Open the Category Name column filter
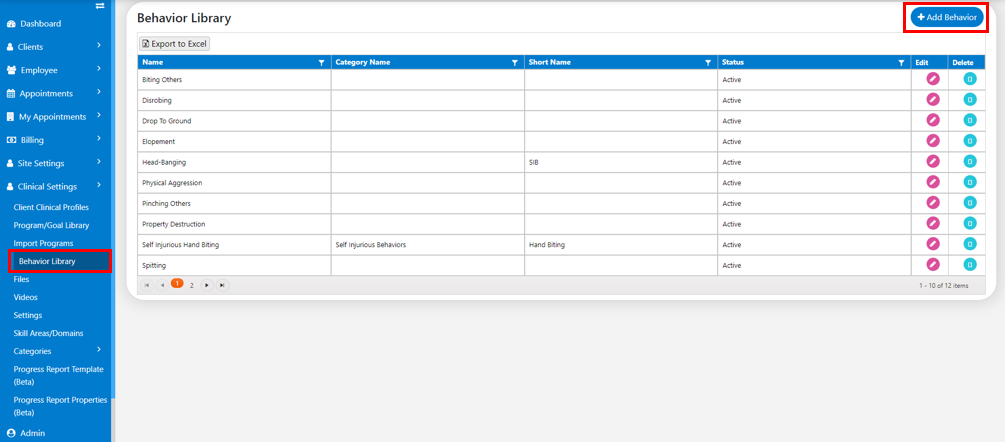This screenshot has width=1005, height=442. pyautogui.click(x=514, y=63)
